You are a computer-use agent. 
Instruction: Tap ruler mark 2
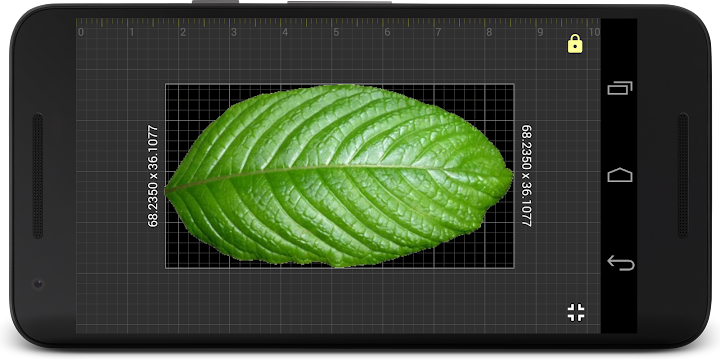(183, 32)
